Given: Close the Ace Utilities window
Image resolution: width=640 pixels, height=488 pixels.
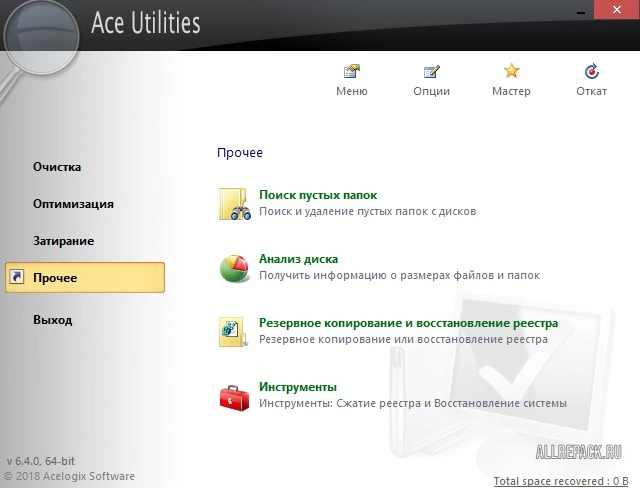Looking at the screenshot, I should [x=617, y=9].
